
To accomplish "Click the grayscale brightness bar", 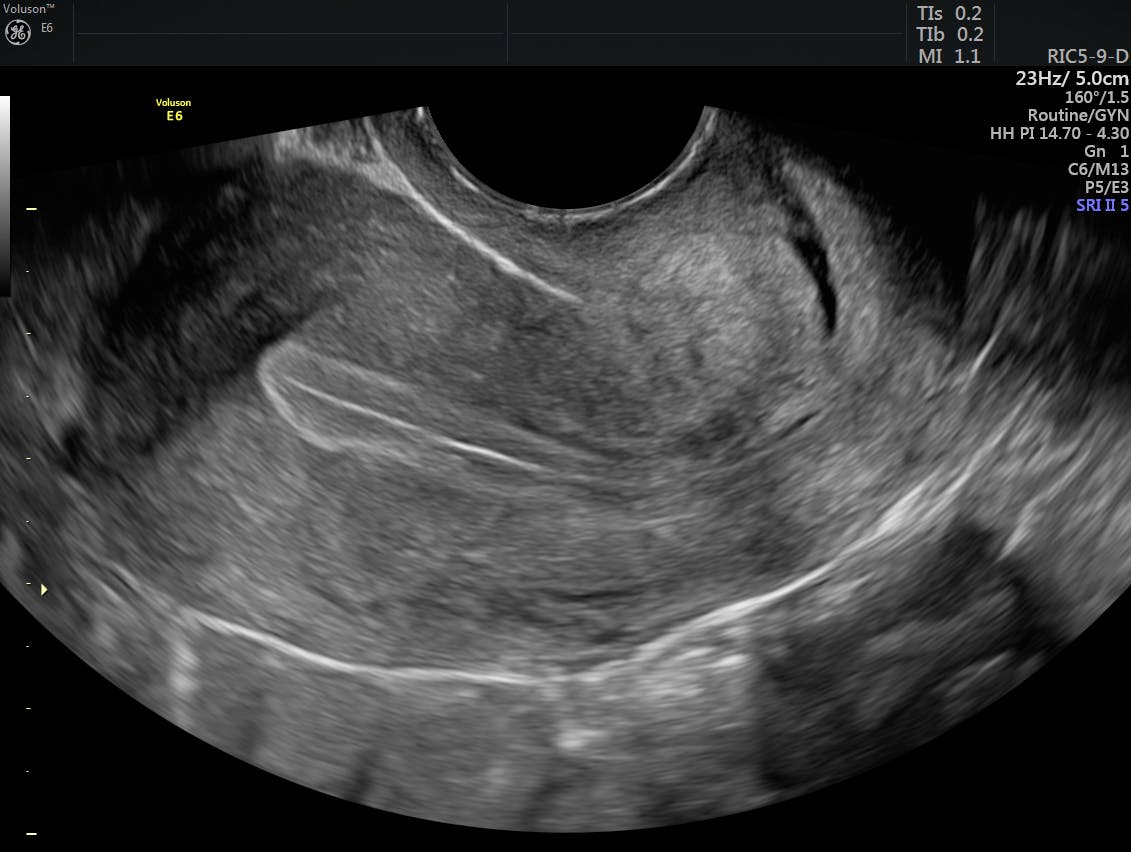I will [x=5, y=195].
